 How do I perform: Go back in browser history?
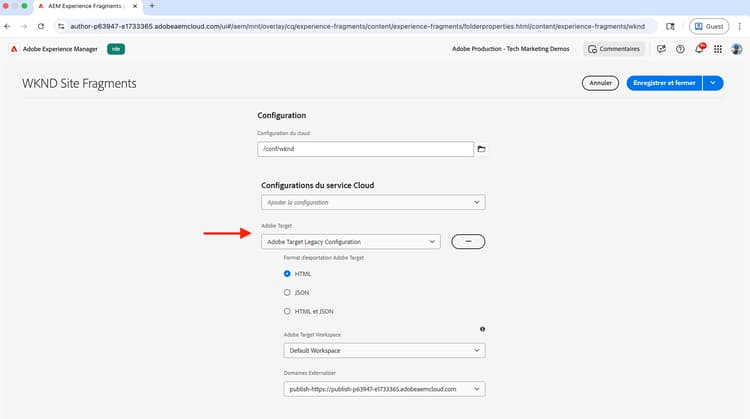coord(8,26)
